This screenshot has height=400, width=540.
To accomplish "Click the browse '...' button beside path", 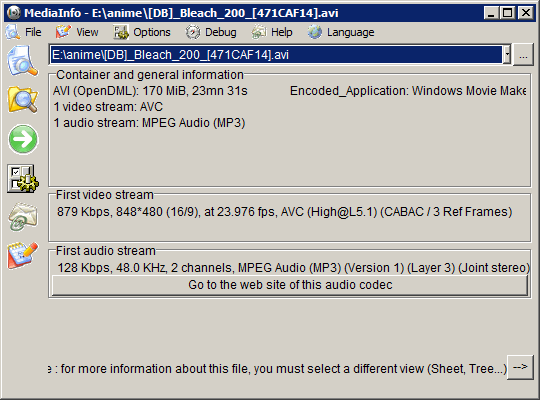I will [523, 55].
